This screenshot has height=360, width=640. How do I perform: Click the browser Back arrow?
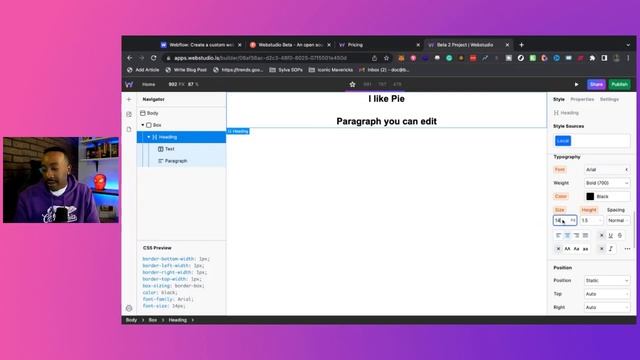[x=129, y=58]
